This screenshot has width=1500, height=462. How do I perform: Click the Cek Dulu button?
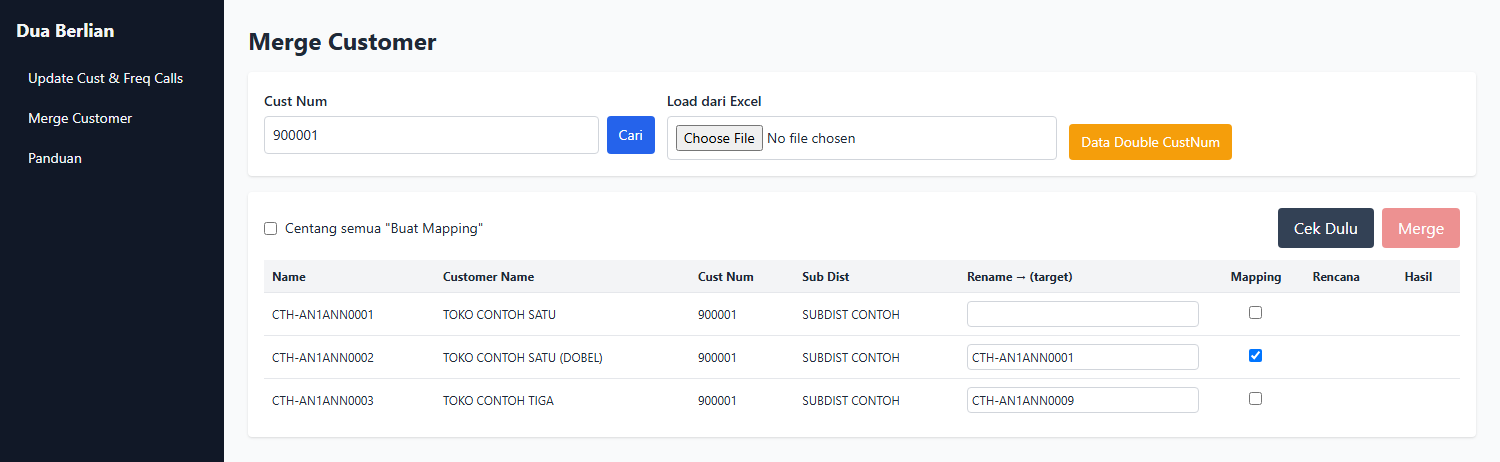pos(1326,228)
